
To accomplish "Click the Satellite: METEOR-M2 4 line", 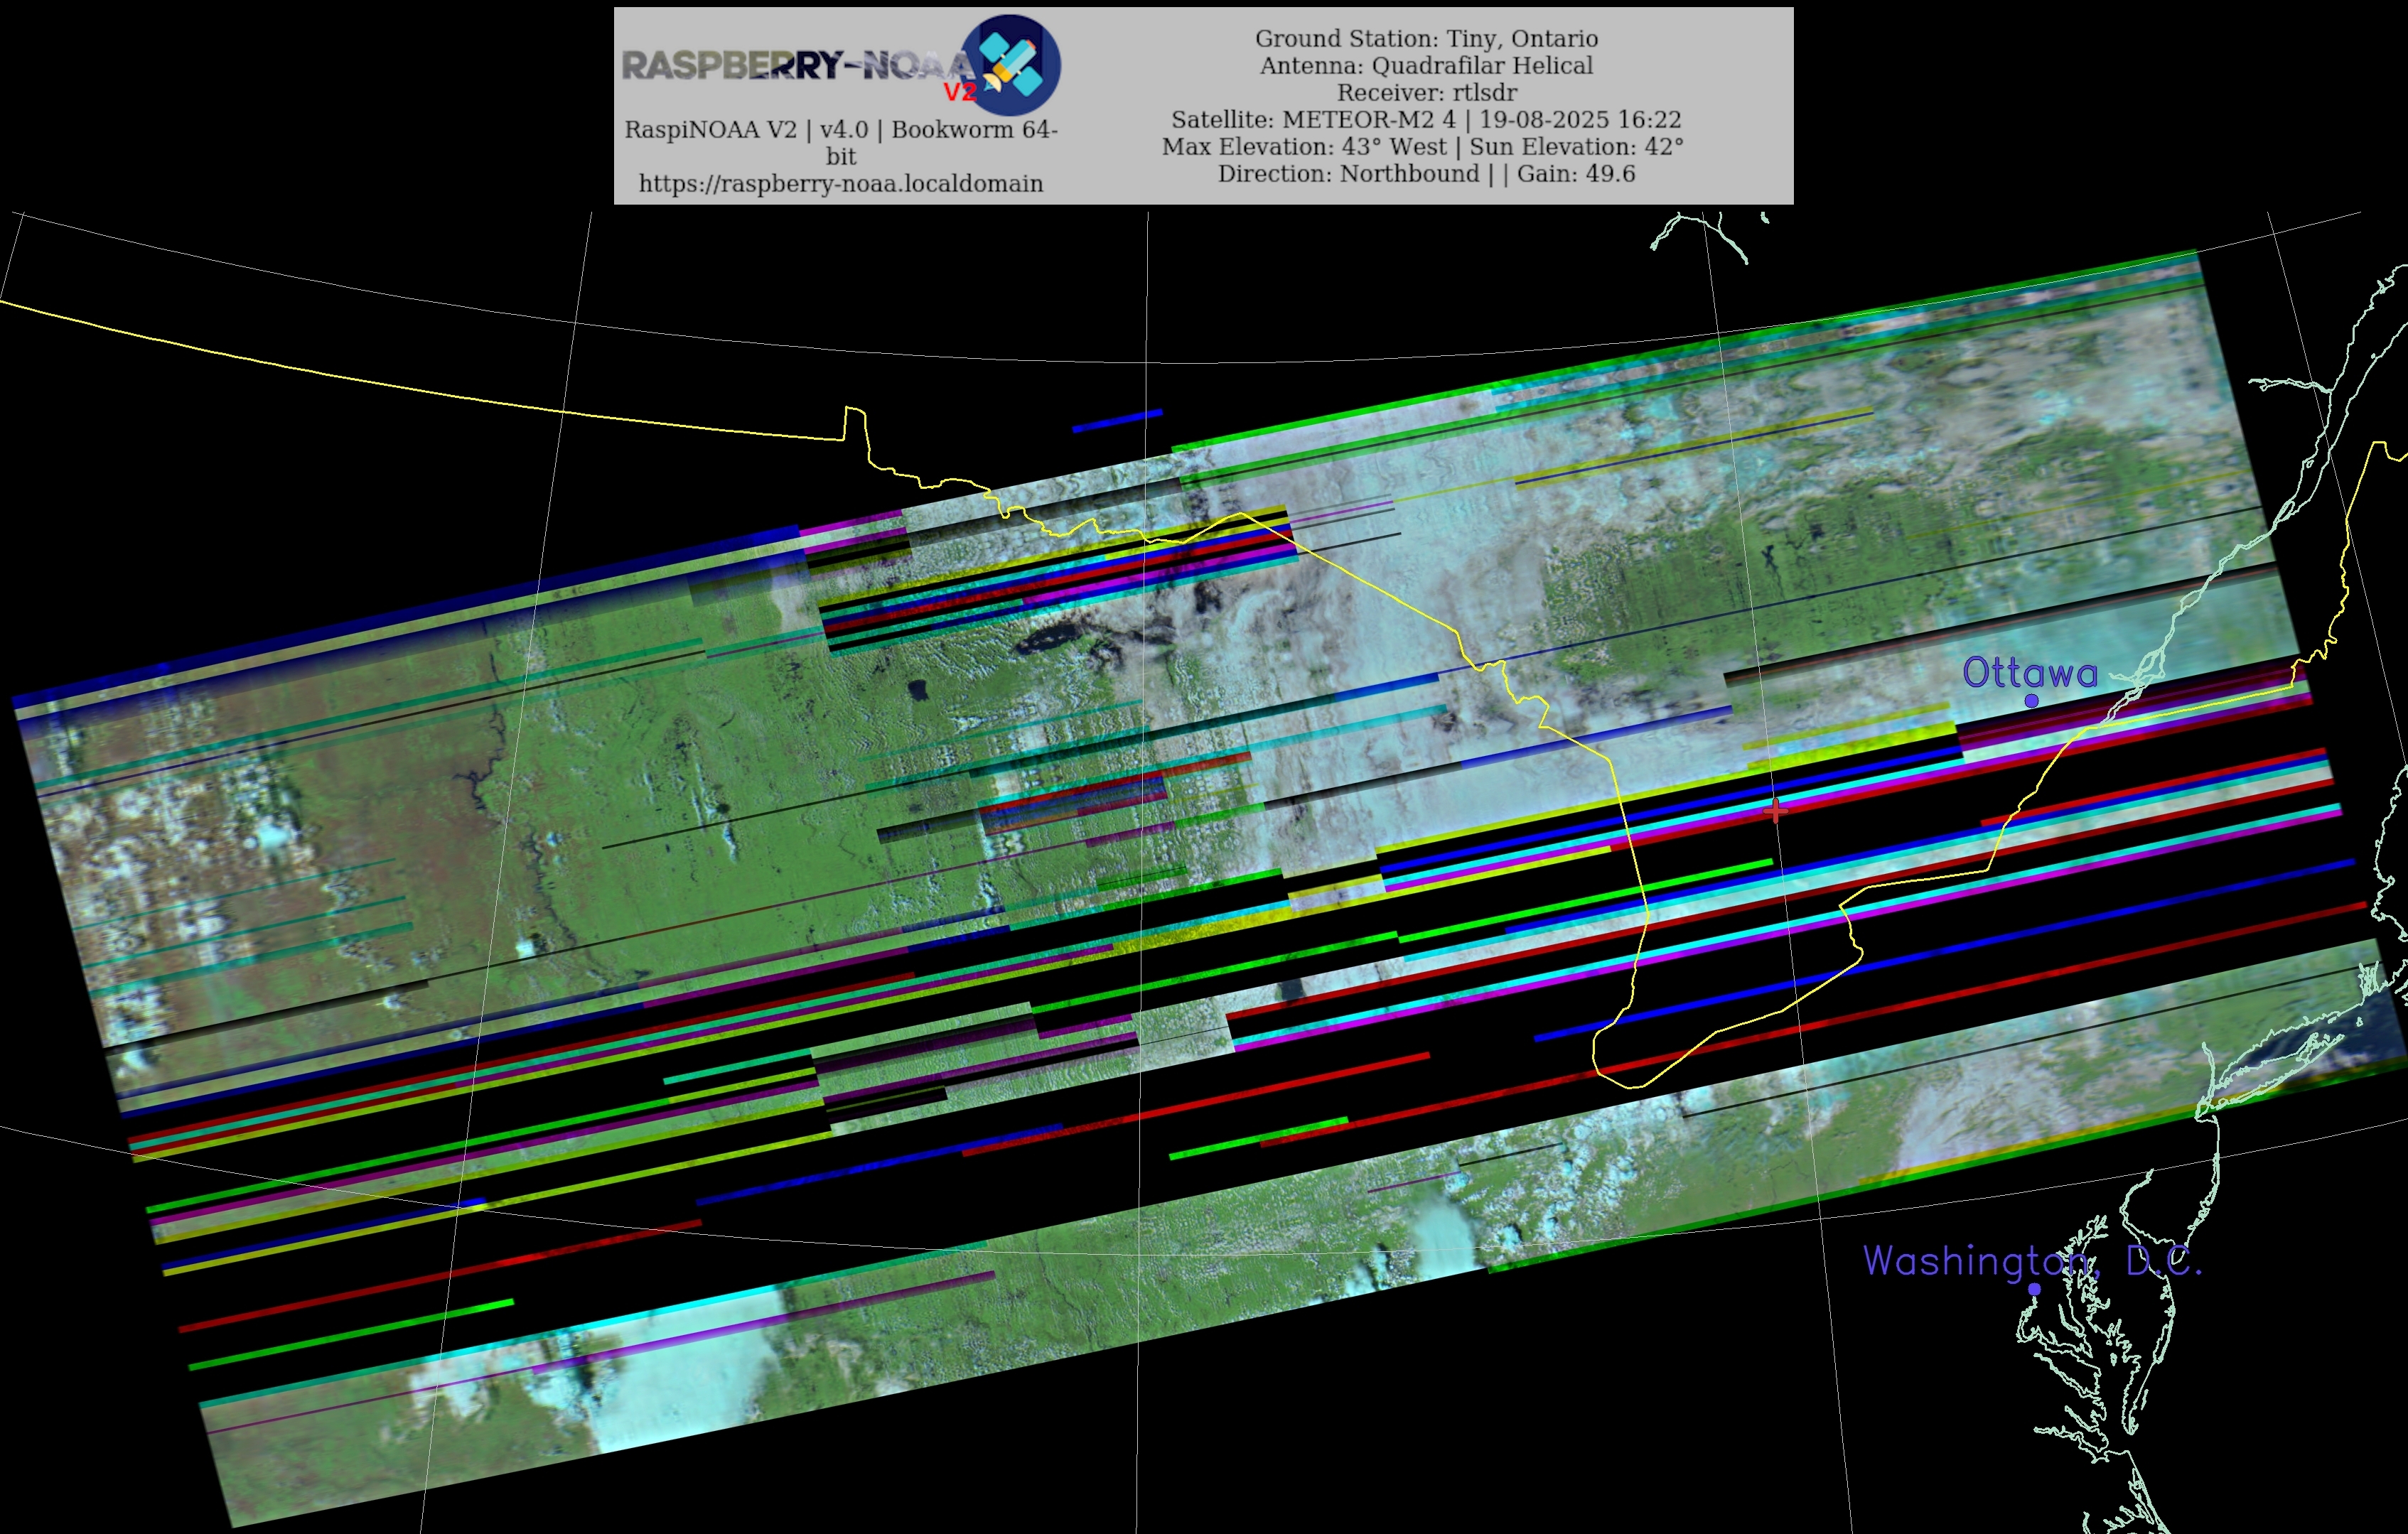I will (x=1426, y=120).
